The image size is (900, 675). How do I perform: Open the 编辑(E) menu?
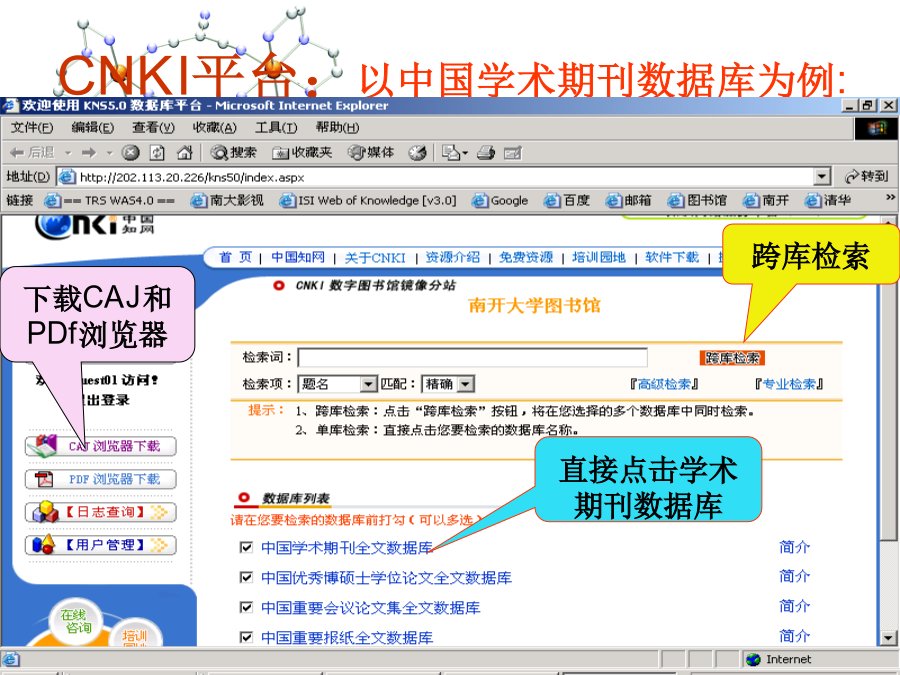tap(92, 127)
